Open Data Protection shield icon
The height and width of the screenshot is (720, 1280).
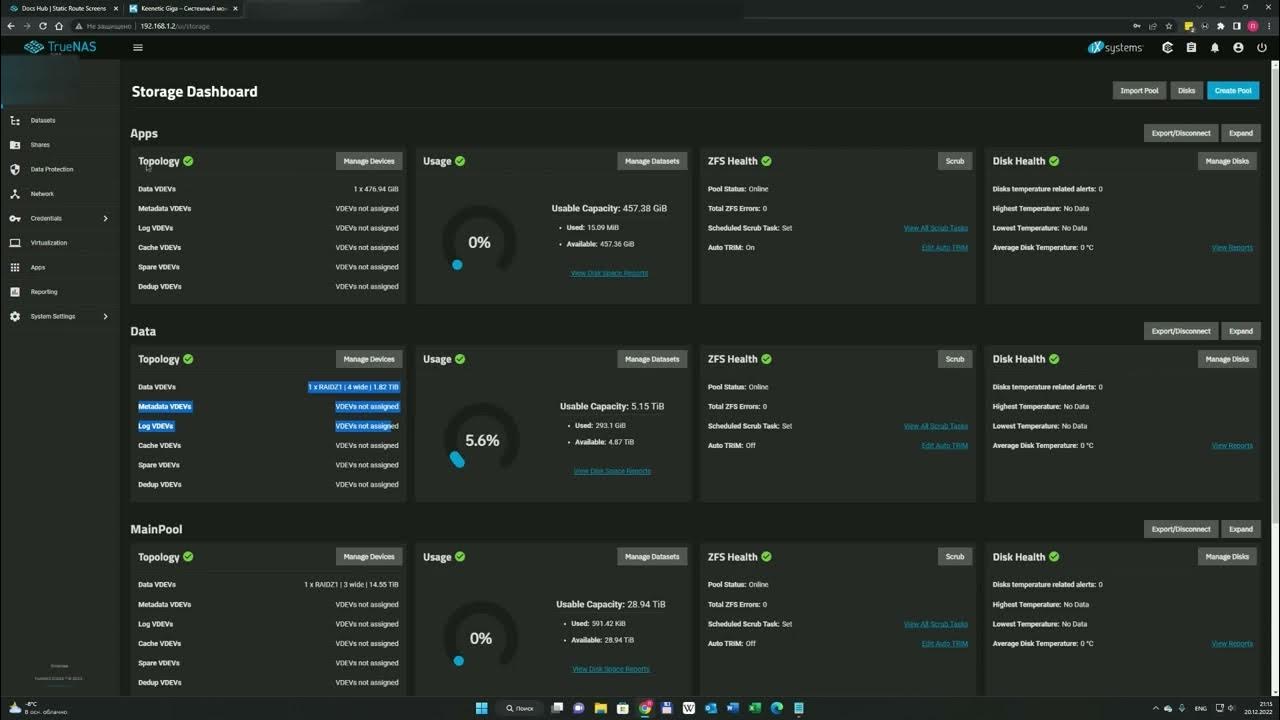(15, 169)
